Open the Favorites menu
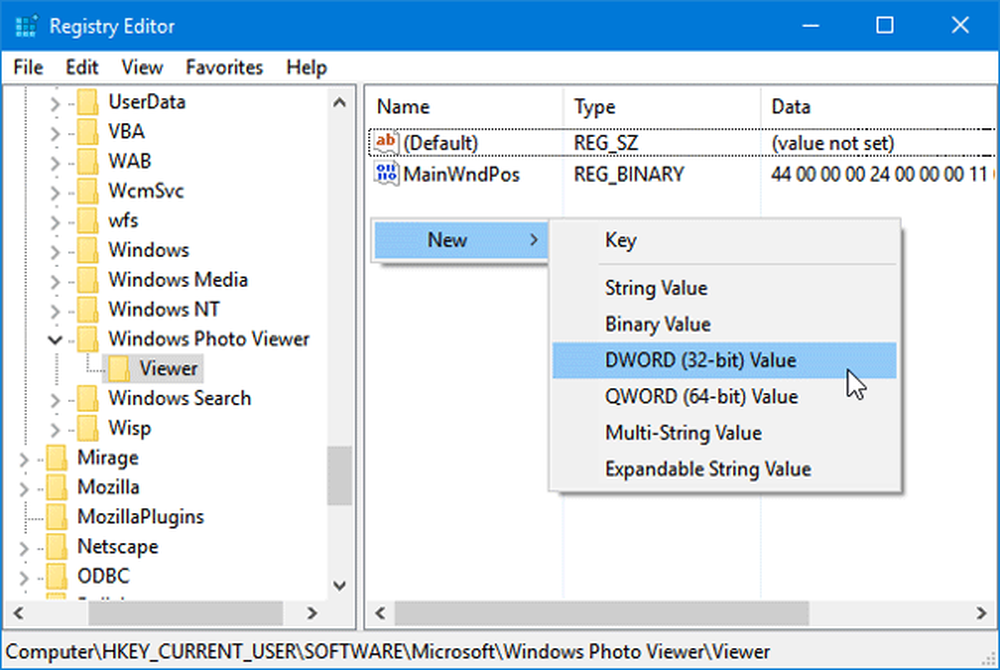 224,68
